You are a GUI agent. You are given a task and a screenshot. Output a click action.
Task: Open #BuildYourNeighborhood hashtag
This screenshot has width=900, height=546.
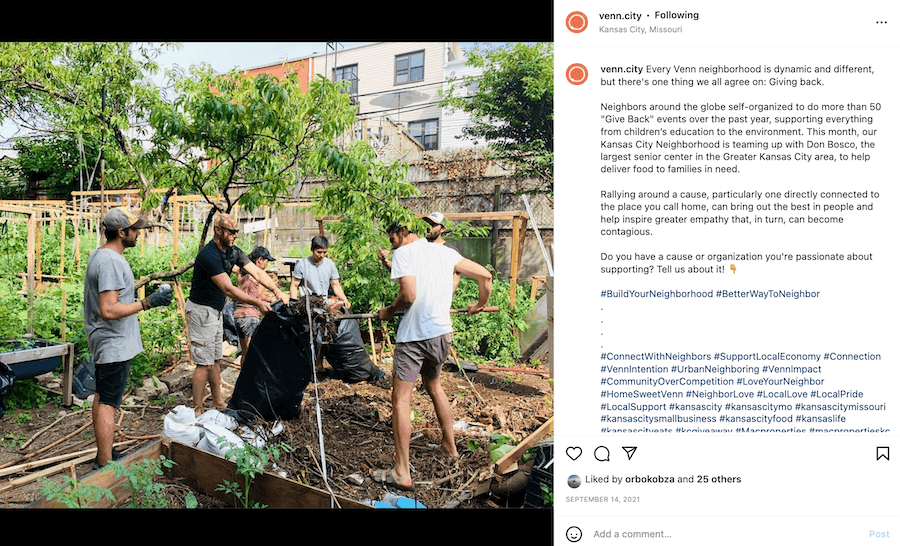pos(657,293)
